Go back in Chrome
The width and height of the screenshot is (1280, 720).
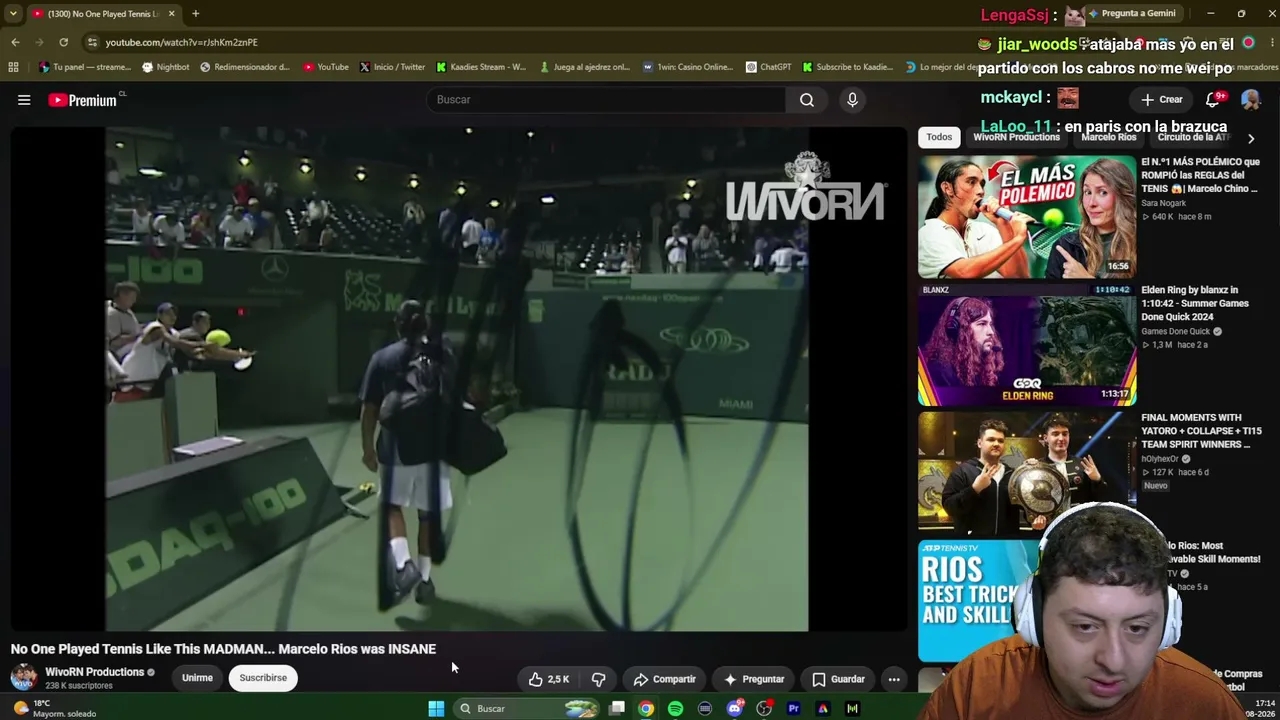coord(15,42)
